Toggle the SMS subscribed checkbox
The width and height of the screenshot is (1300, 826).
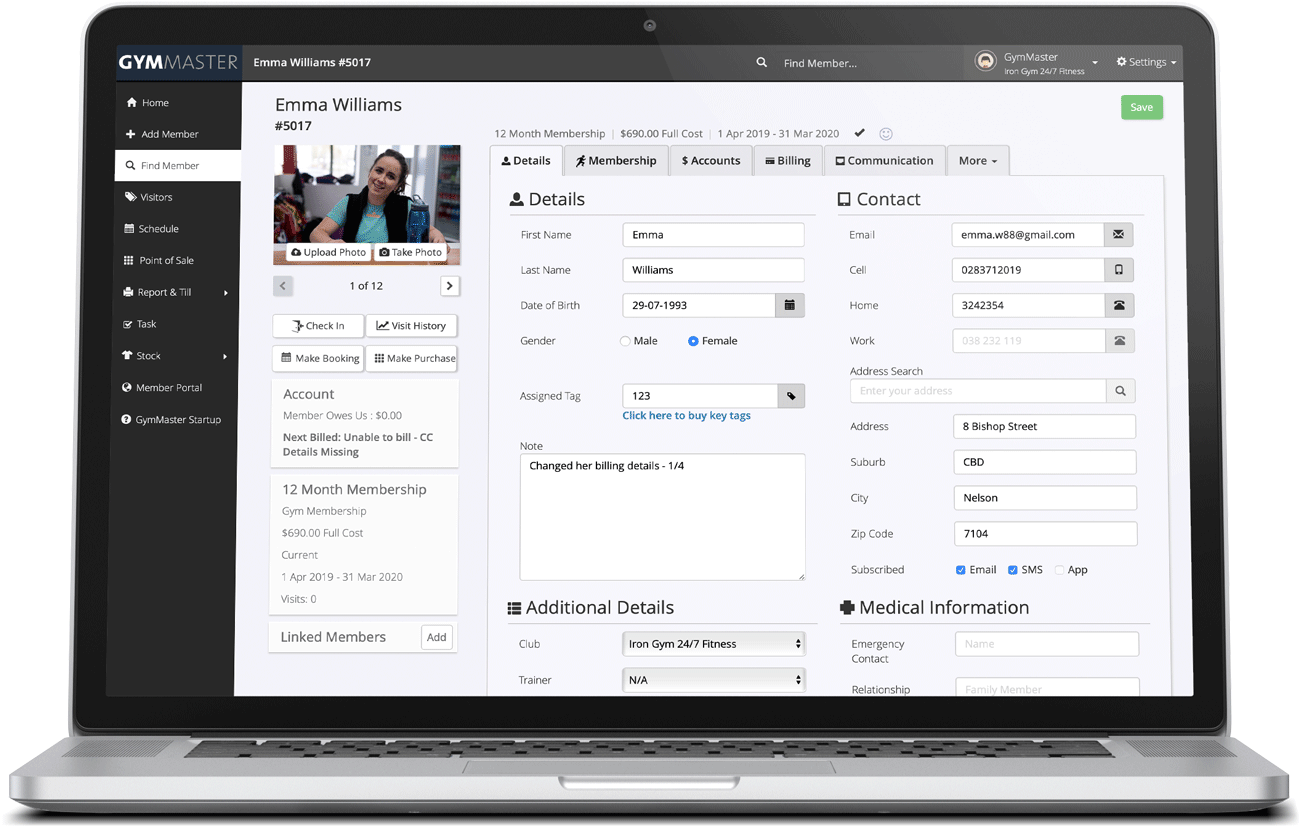[1013, 570]
